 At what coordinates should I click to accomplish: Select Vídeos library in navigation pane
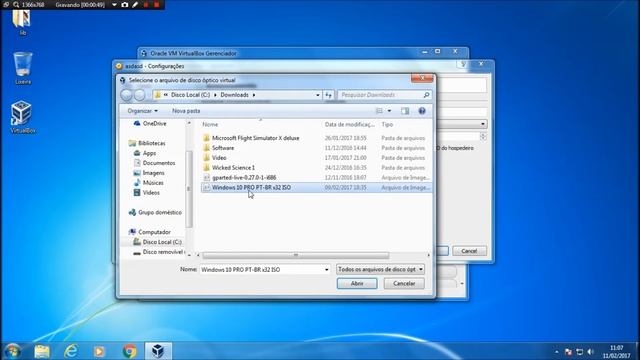pos(147,193)
